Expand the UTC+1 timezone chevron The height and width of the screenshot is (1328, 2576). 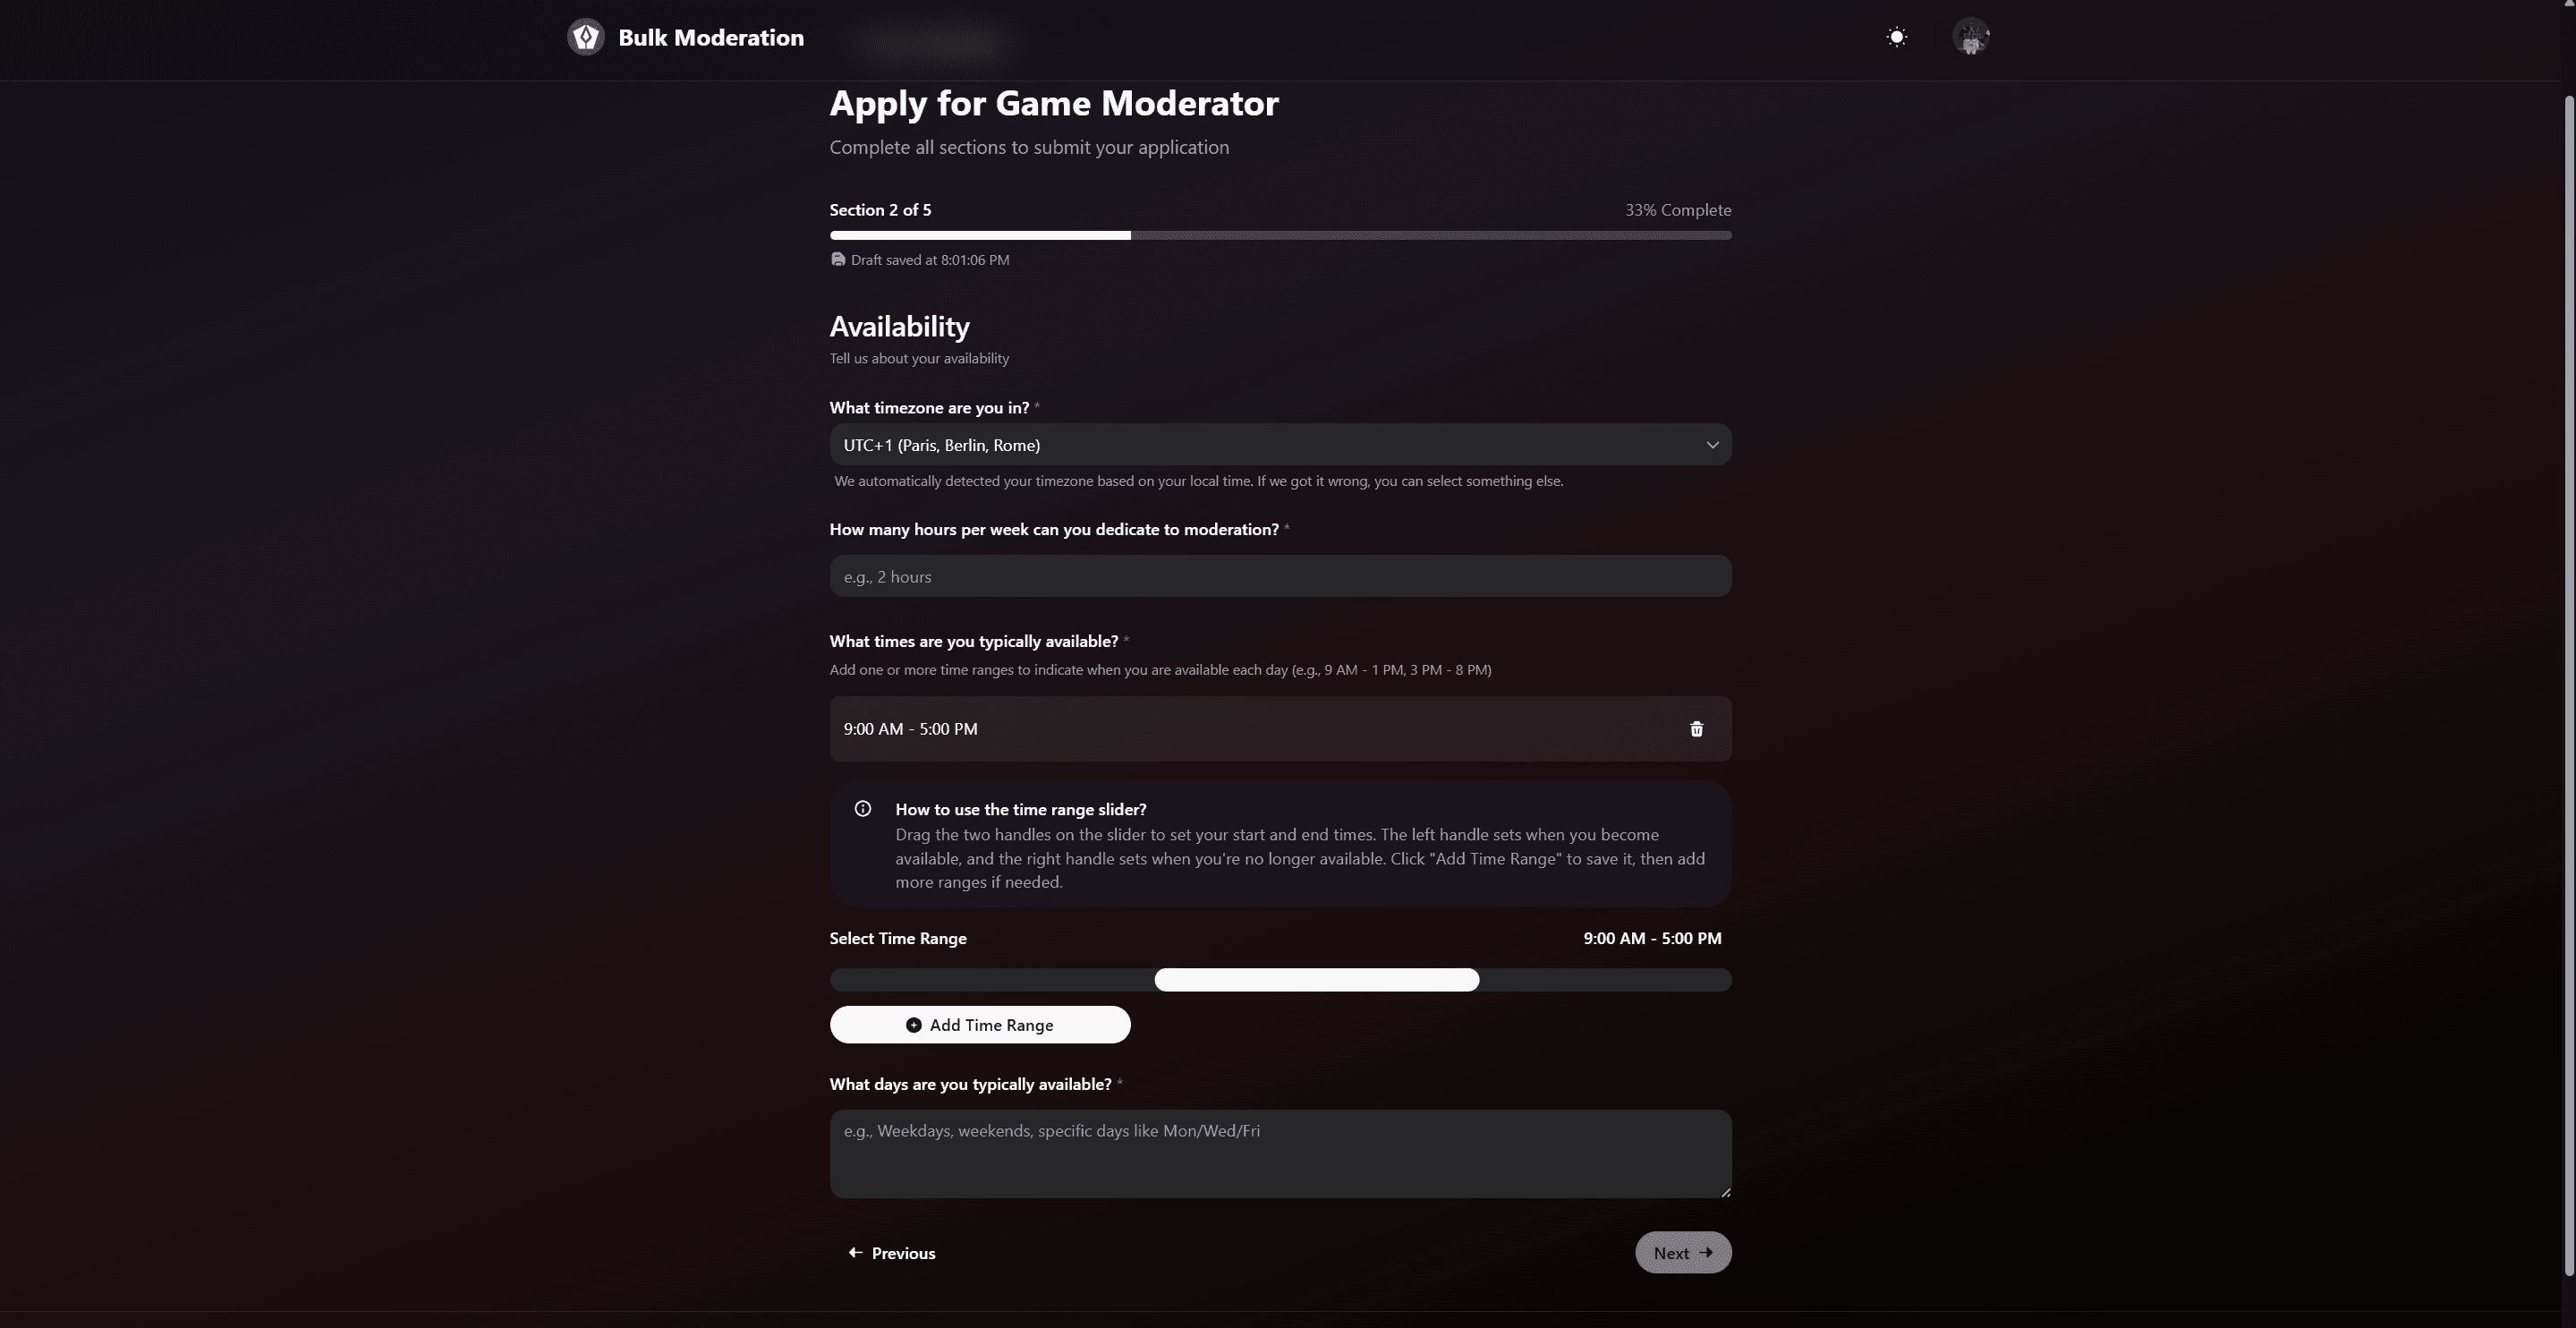(1712, 444)
